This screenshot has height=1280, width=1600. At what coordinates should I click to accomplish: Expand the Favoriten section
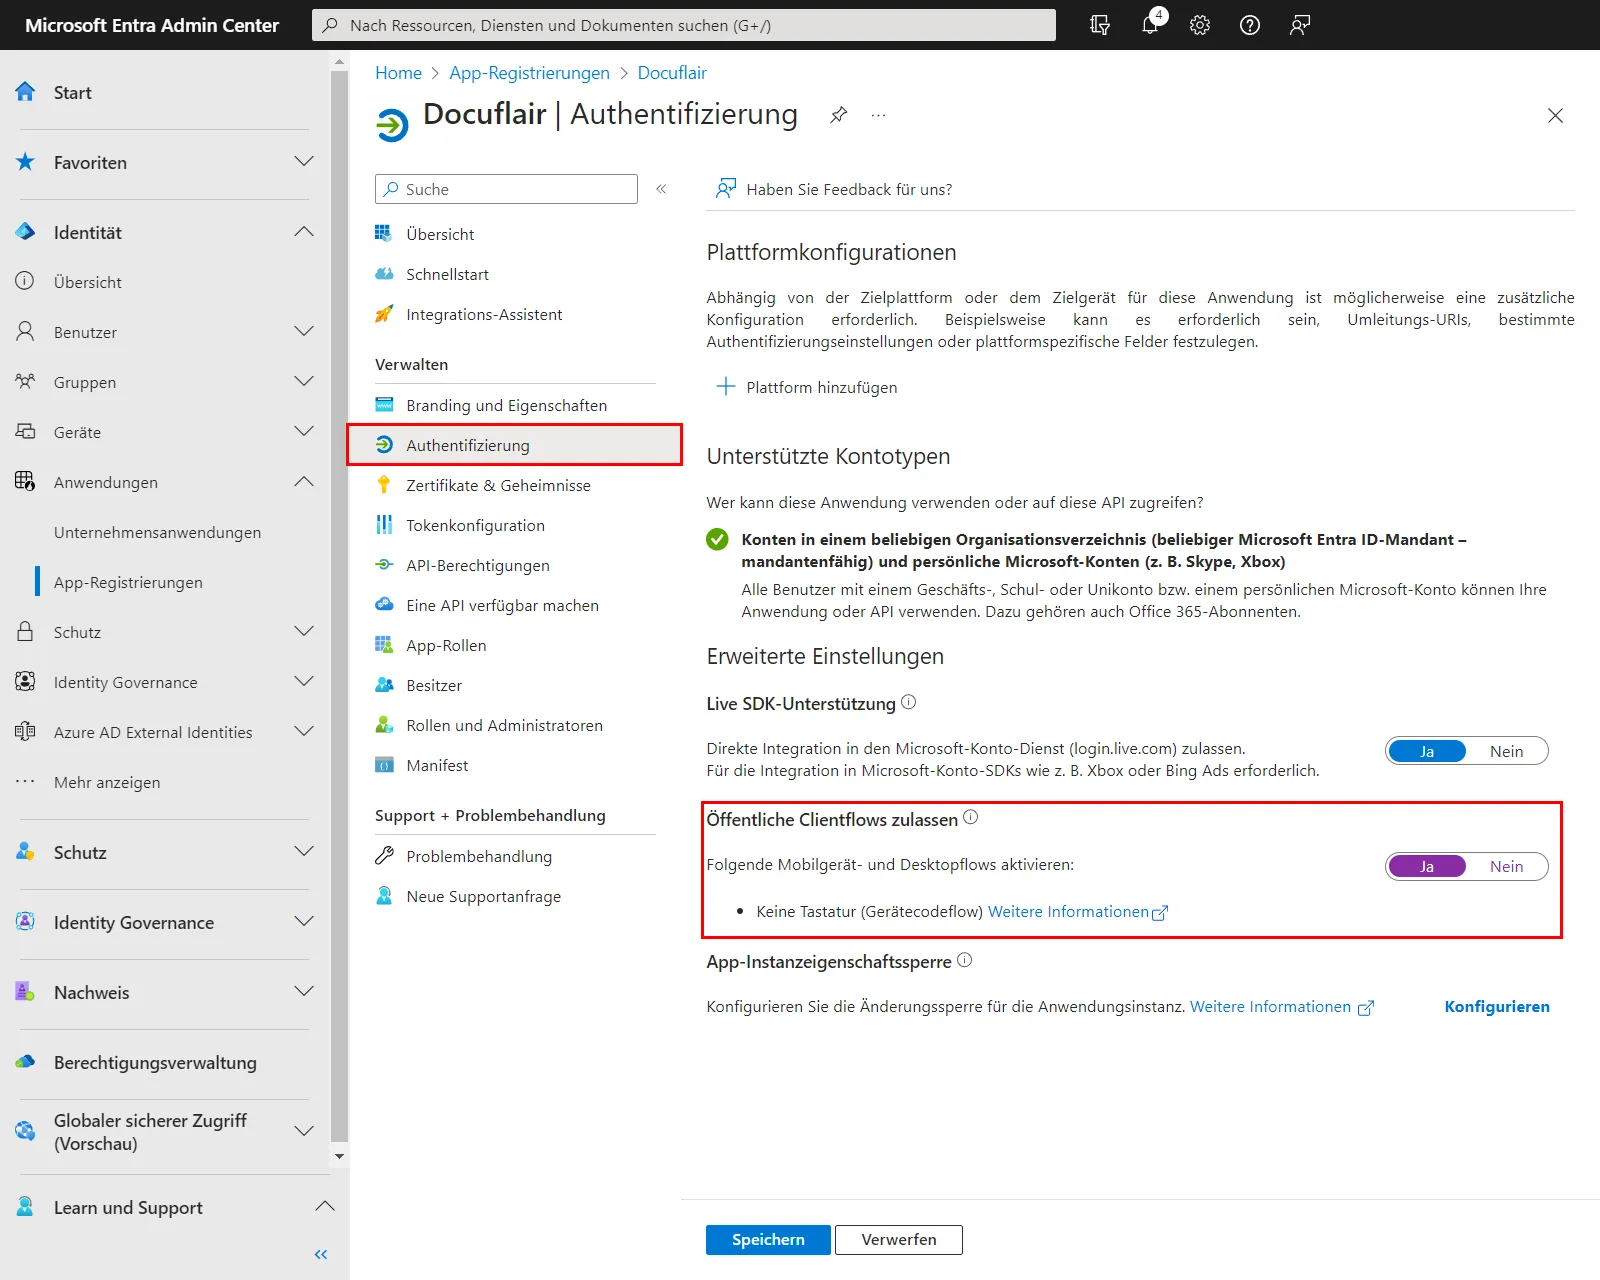(304, 162)
